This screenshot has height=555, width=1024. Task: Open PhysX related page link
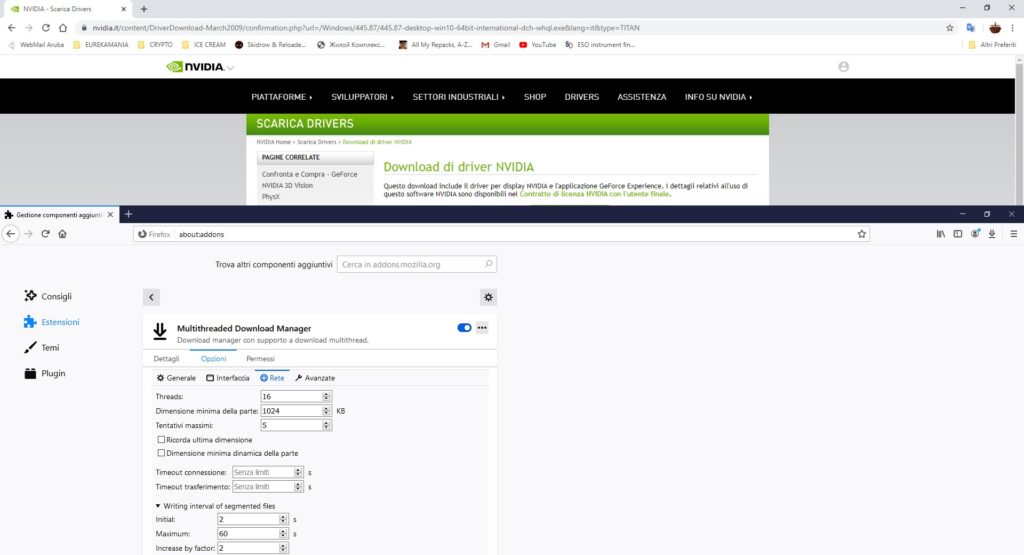coord(270,197)
